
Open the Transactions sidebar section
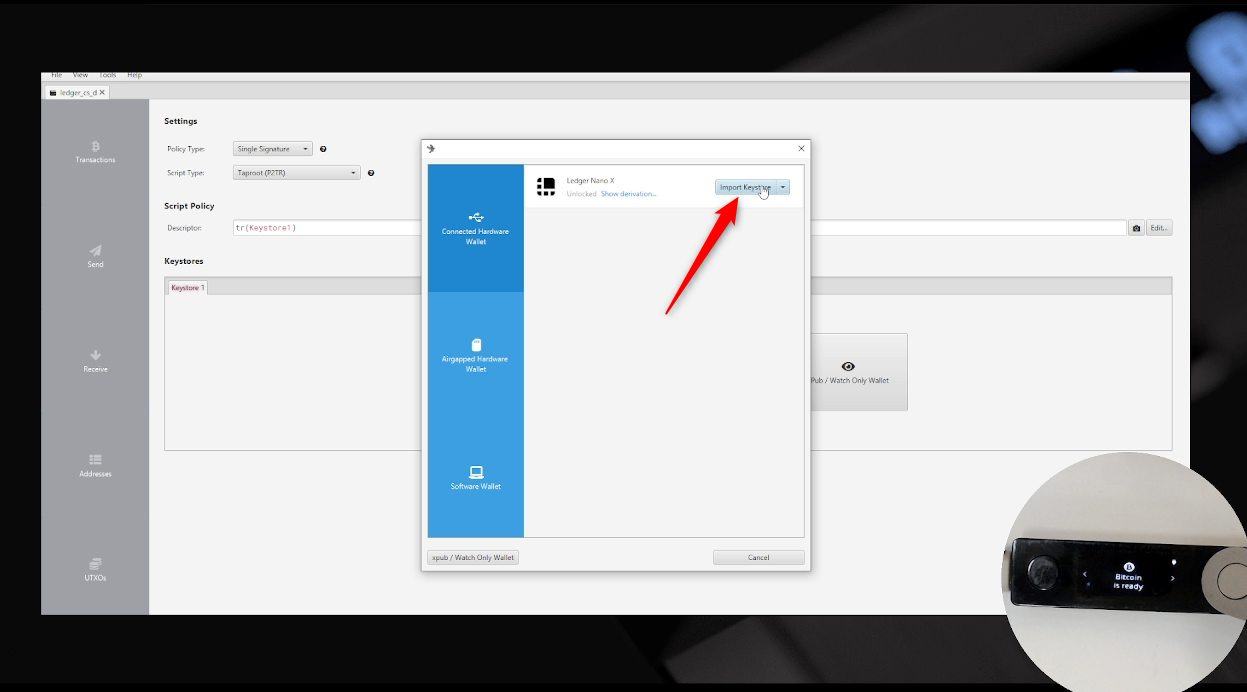[95, 152]
